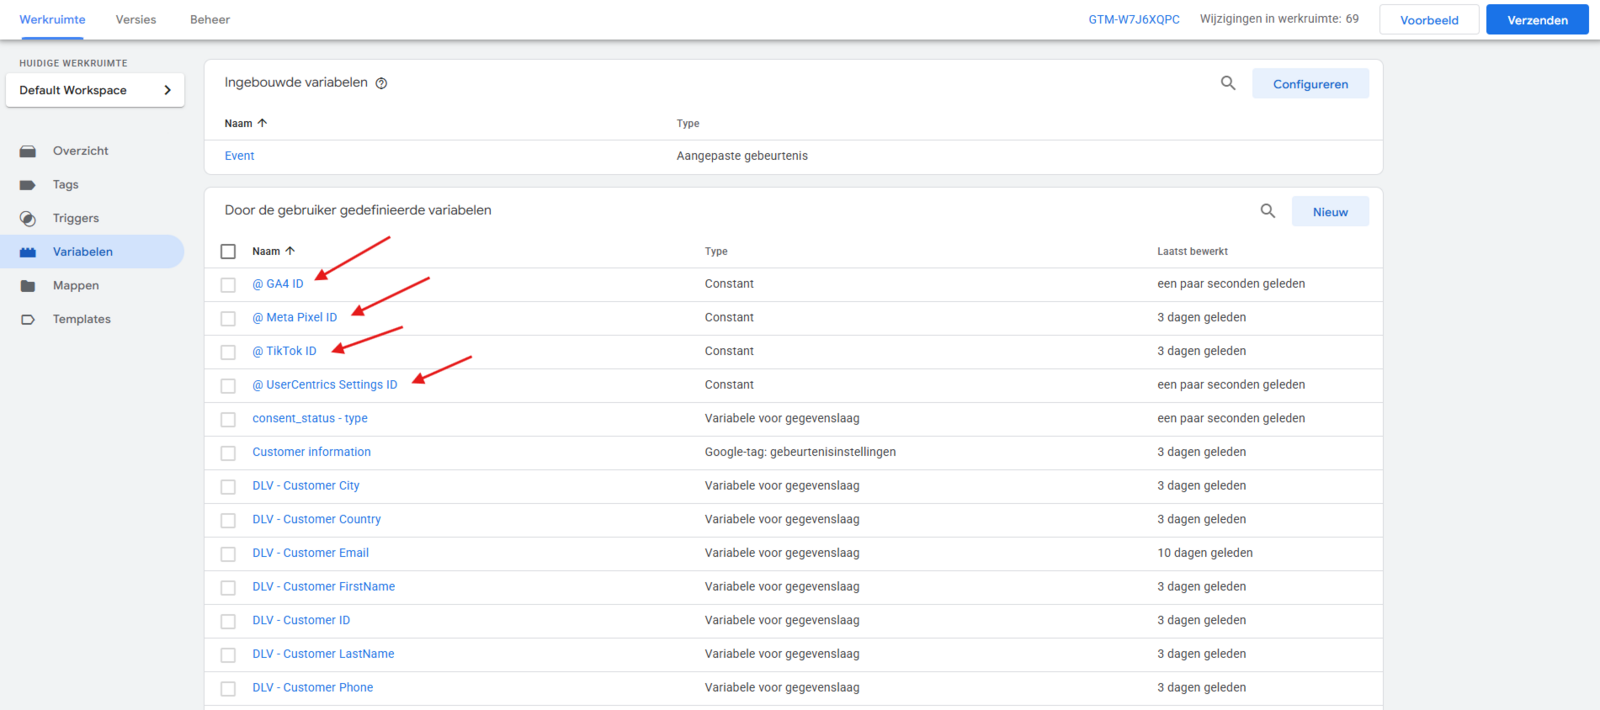Click the Voorbeeld preview button
1600x710 pixels.
(1429, 20)
